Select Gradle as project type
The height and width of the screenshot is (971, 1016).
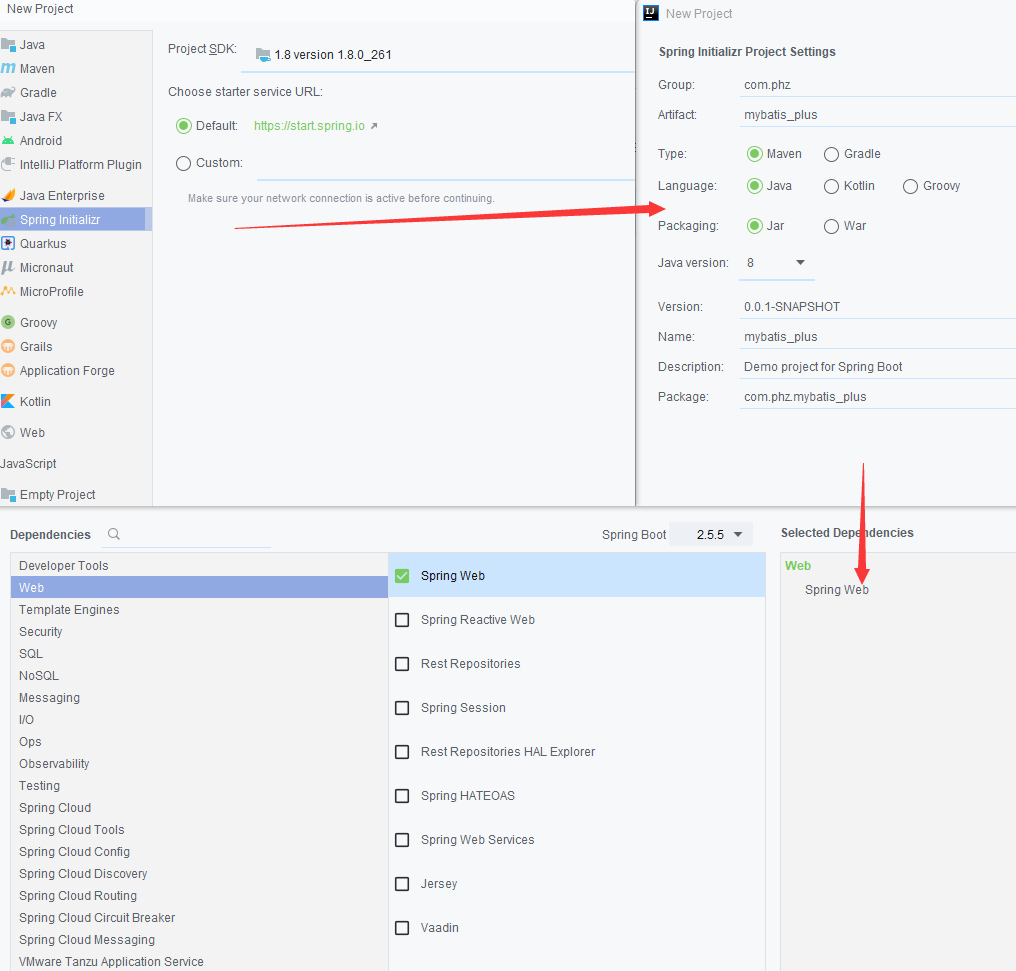click(x=831, y=154)
